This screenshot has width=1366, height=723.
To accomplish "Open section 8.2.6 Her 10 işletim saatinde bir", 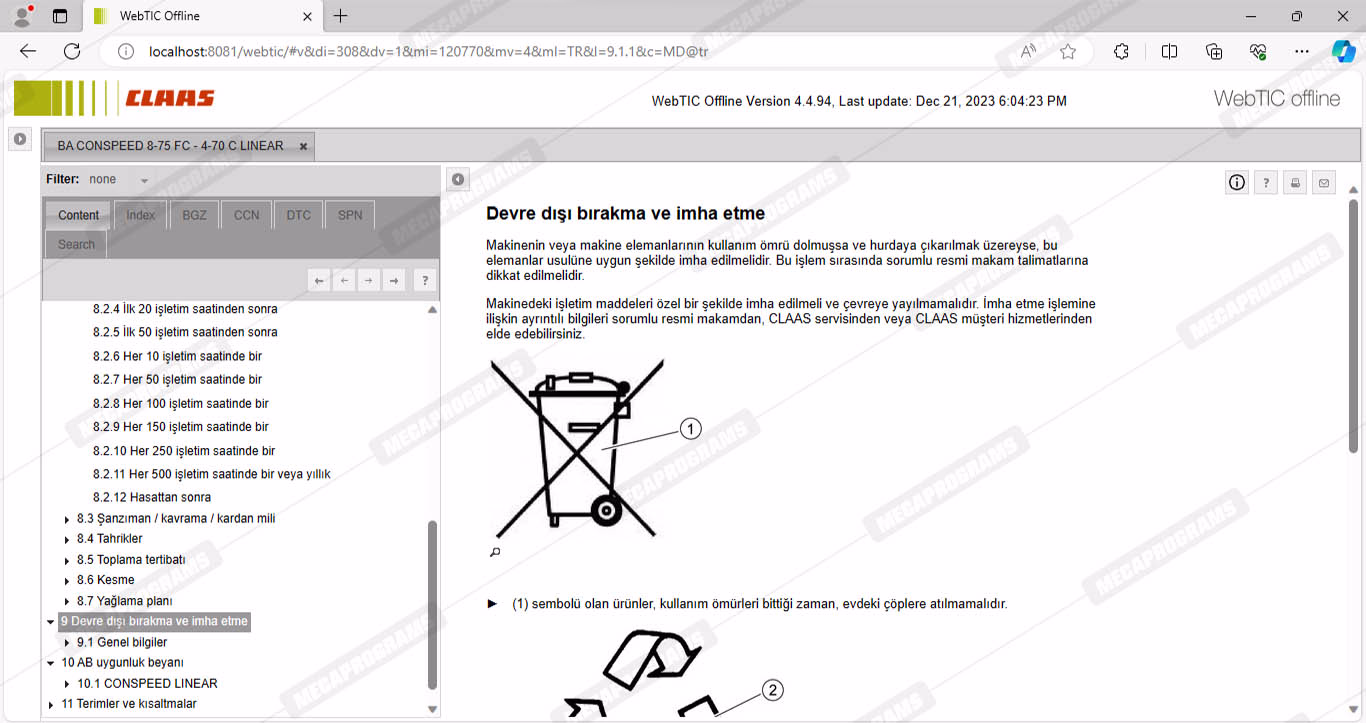I will (177, 356).
